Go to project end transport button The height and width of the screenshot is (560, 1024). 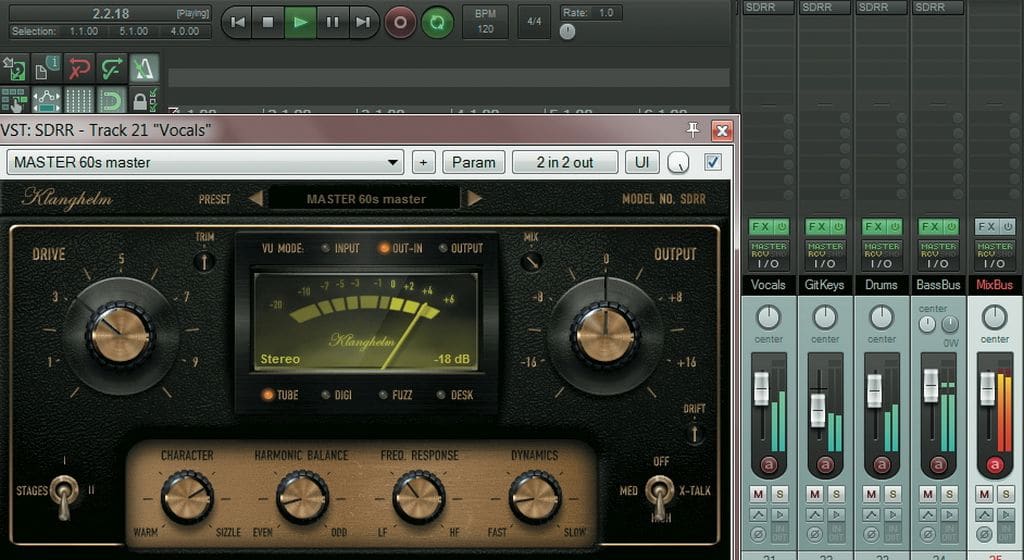363,22
